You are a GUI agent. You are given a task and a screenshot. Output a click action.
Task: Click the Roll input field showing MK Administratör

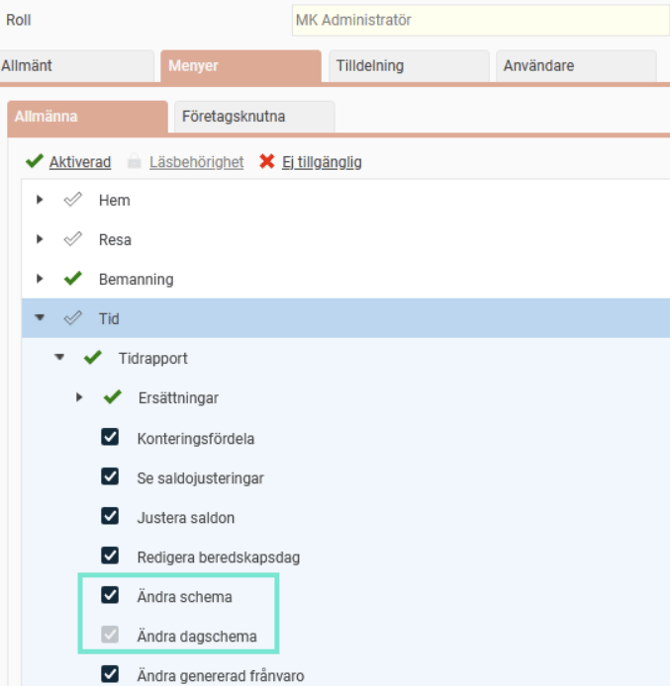point(480,20)
